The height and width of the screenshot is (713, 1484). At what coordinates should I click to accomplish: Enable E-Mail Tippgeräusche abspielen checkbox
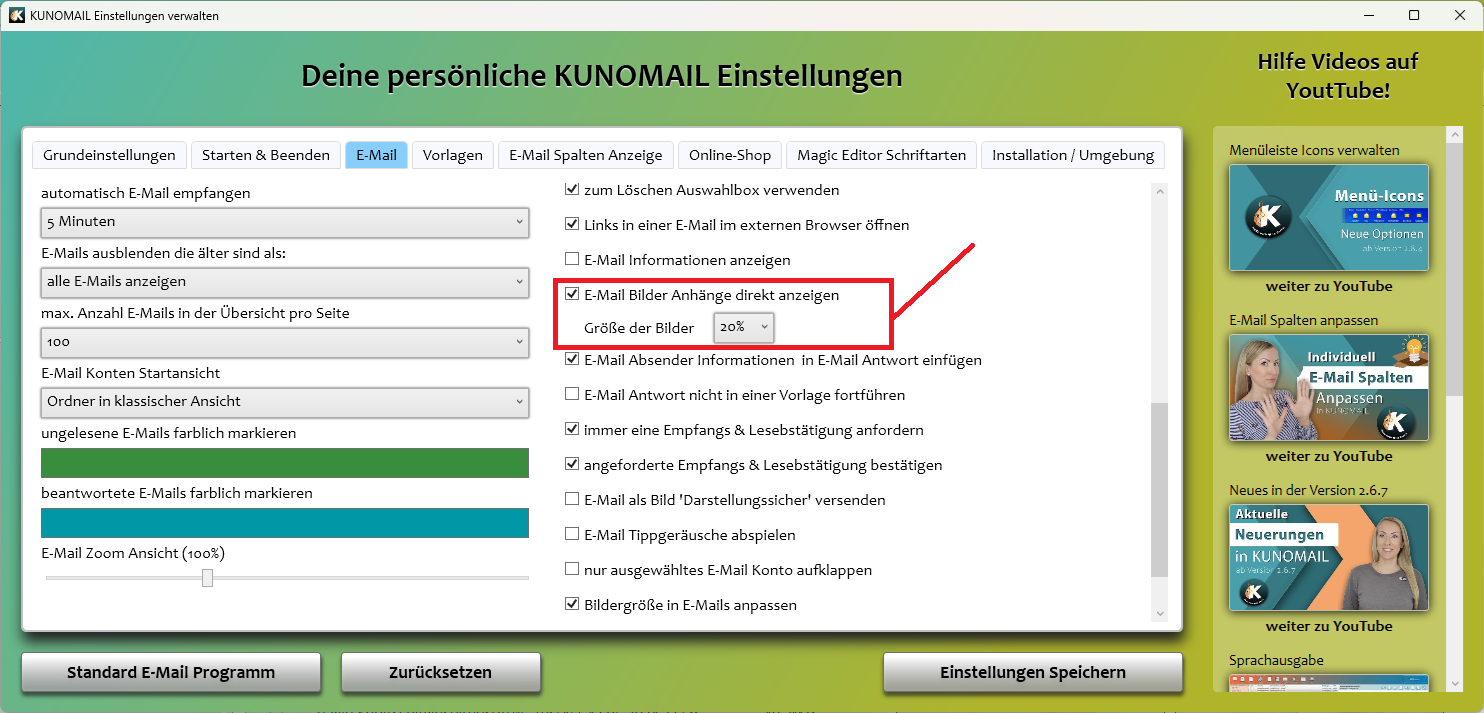[572, 535]
